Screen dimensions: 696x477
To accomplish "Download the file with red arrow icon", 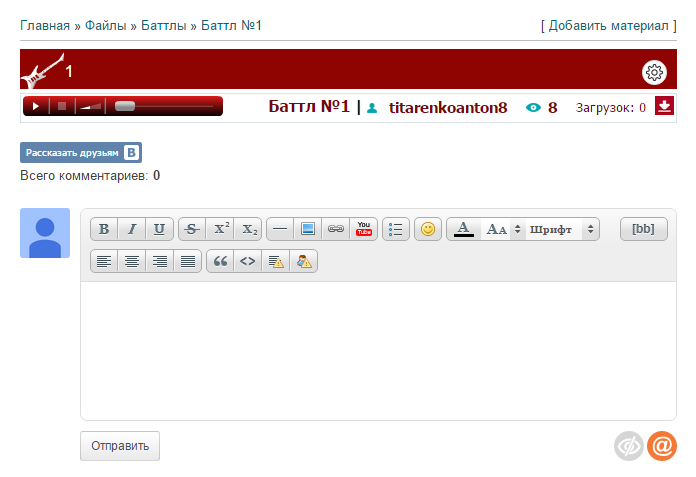I will click(664, 106).
